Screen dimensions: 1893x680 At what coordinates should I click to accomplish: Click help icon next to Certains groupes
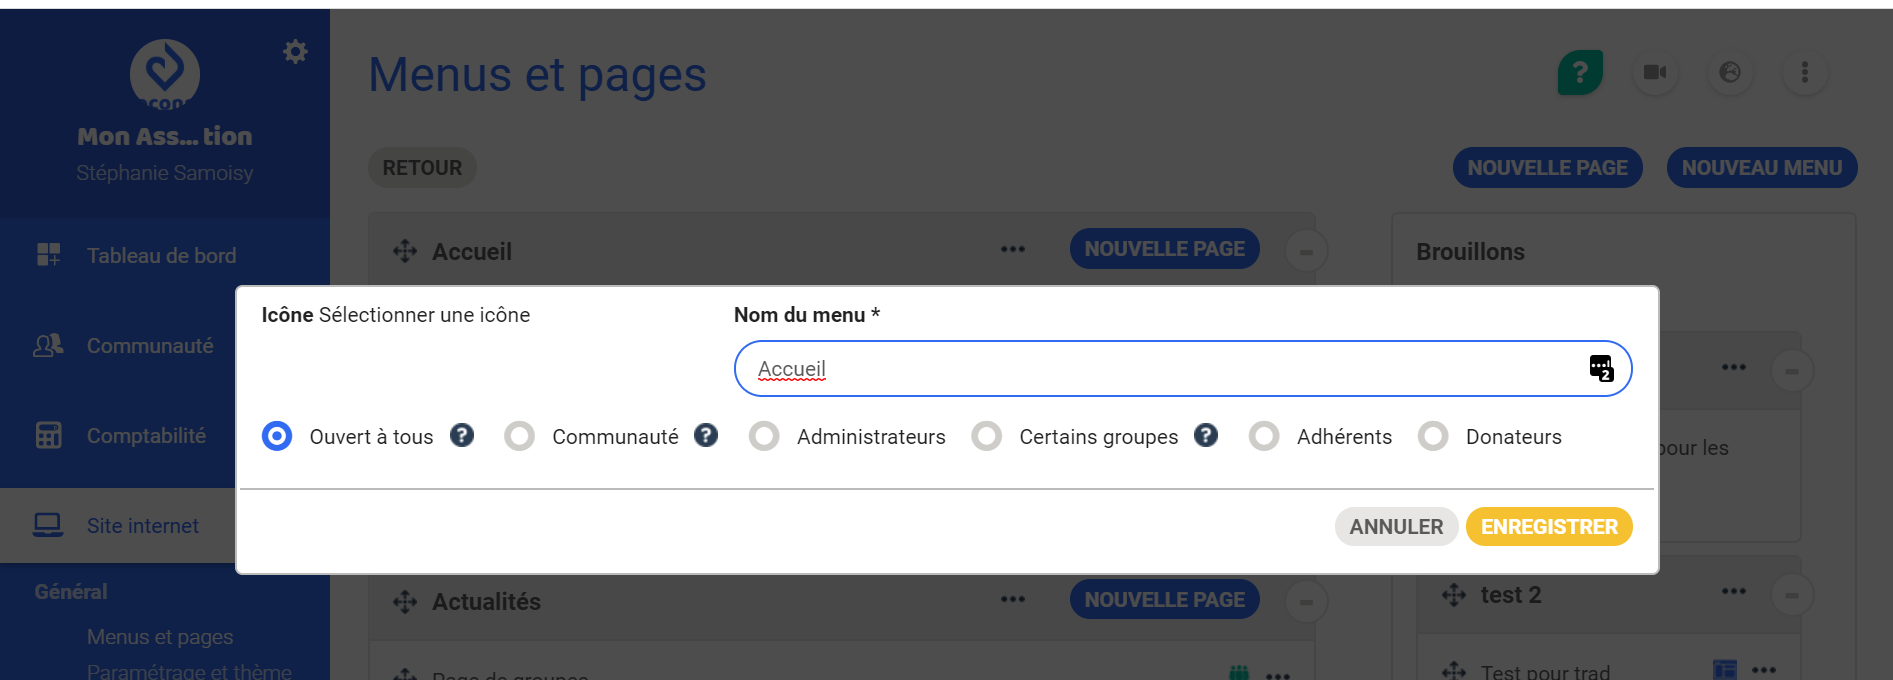[x=1206, y=435]
